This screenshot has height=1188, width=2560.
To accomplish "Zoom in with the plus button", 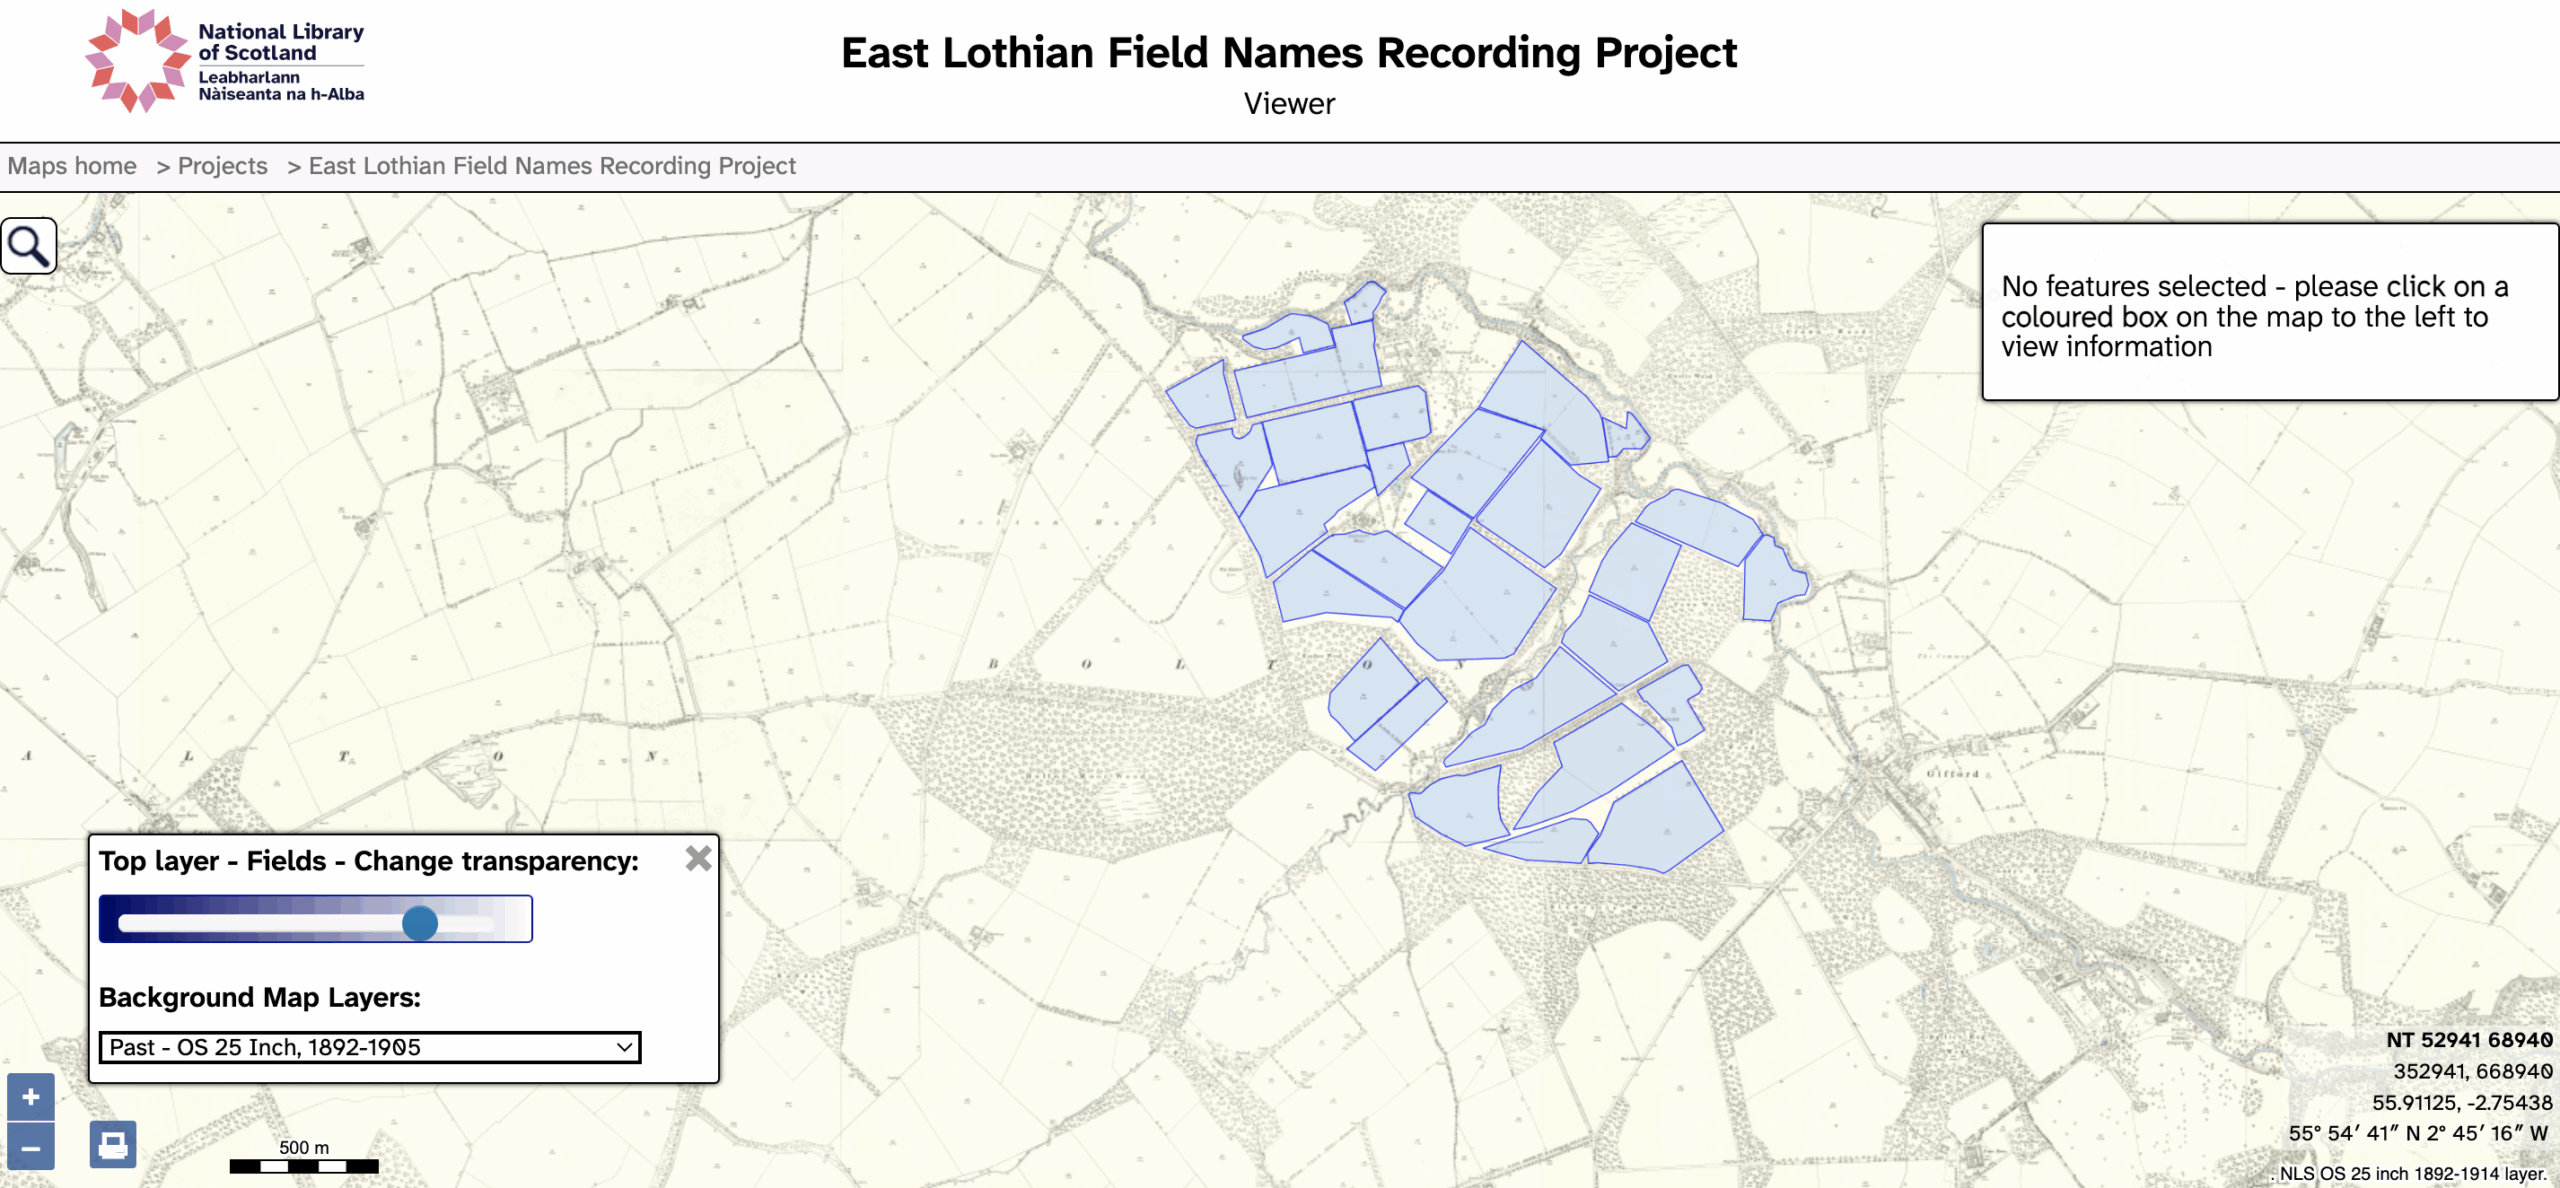I will click(31, 1097).
